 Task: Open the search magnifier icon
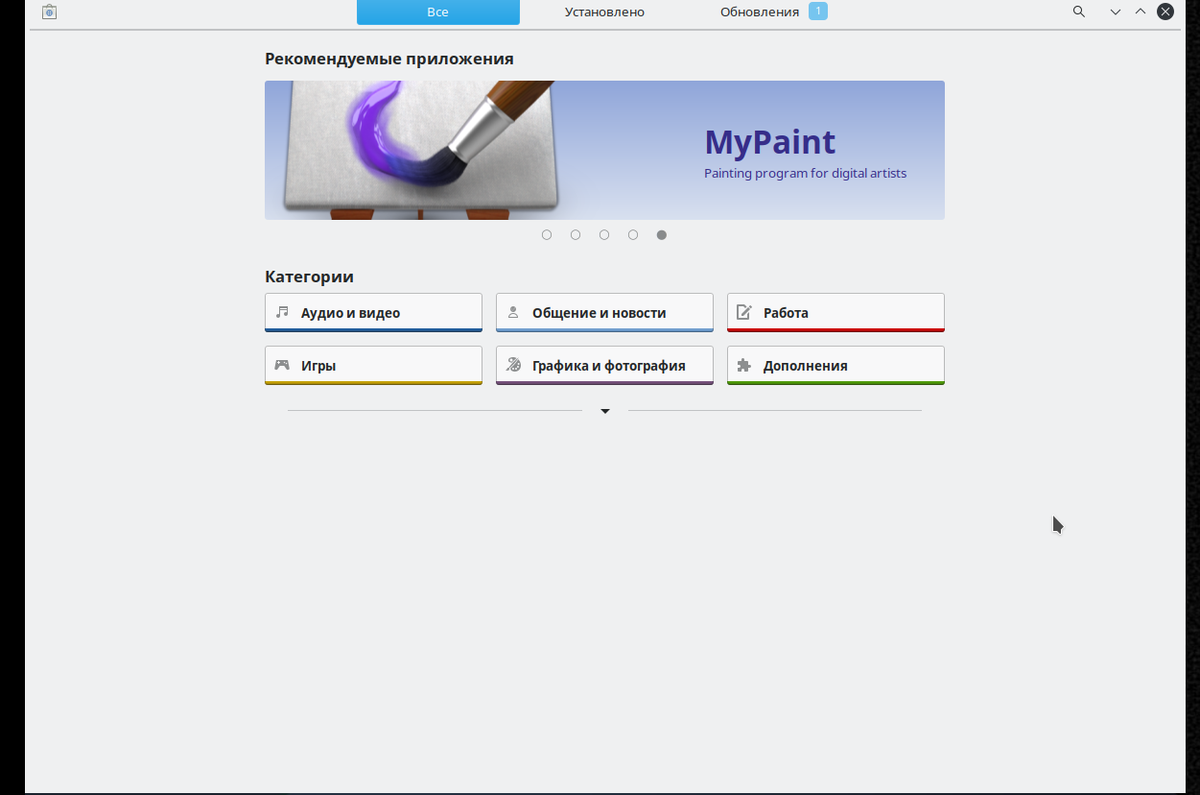coord(1079,12)
